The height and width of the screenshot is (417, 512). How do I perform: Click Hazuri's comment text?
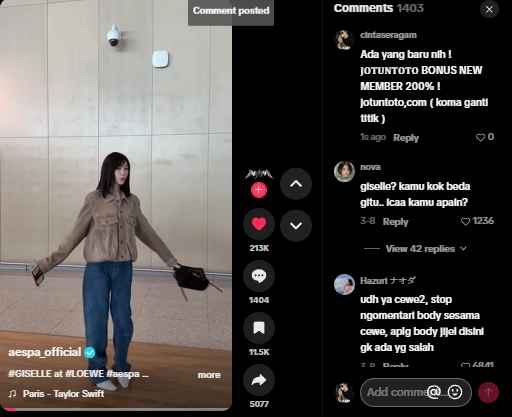422,323
